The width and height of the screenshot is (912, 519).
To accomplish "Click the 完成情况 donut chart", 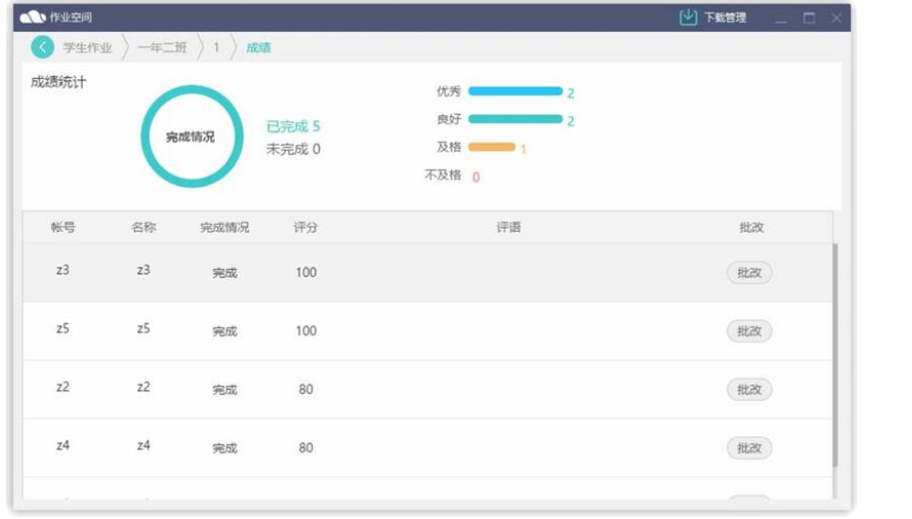I will click(190, 137).
